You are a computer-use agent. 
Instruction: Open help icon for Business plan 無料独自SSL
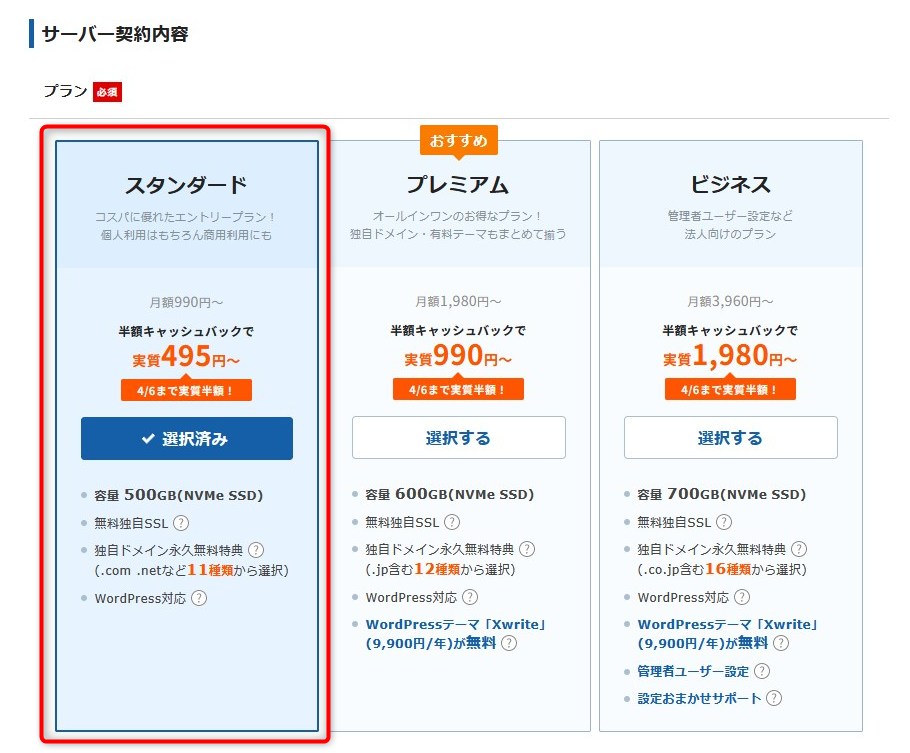(x=724, y=522)
